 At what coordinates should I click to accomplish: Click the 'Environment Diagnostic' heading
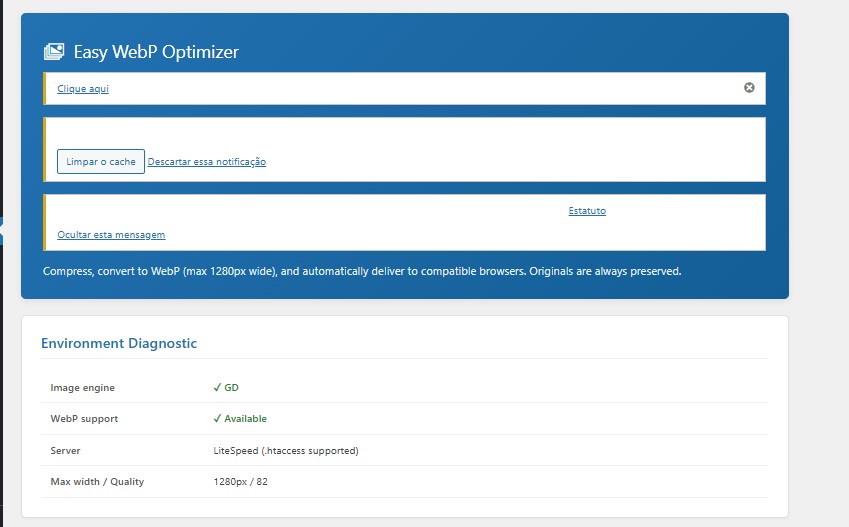119,343
